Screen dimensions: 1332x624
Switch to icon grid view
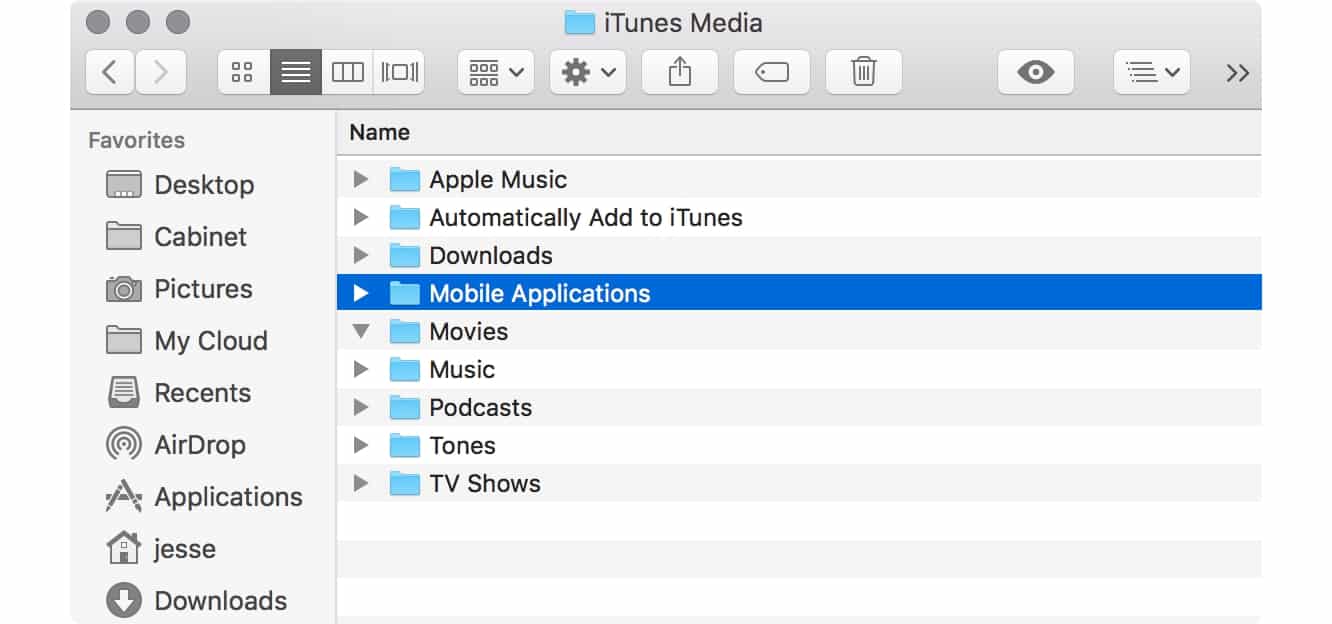tap(243, 72)
